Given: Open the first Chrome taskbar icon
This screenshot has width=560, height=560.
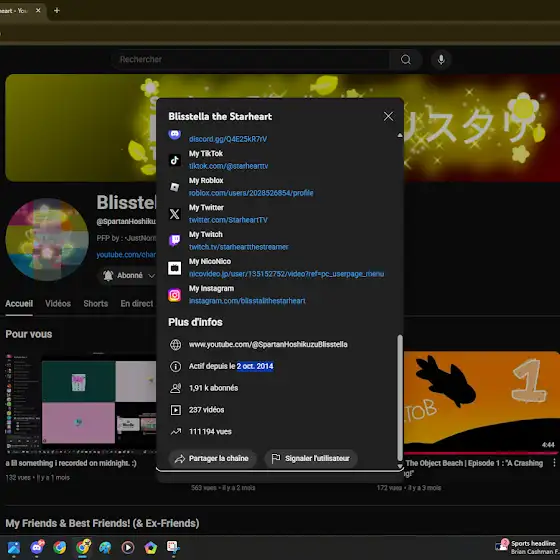Looking at the screenshot, I should click(60, 547).
